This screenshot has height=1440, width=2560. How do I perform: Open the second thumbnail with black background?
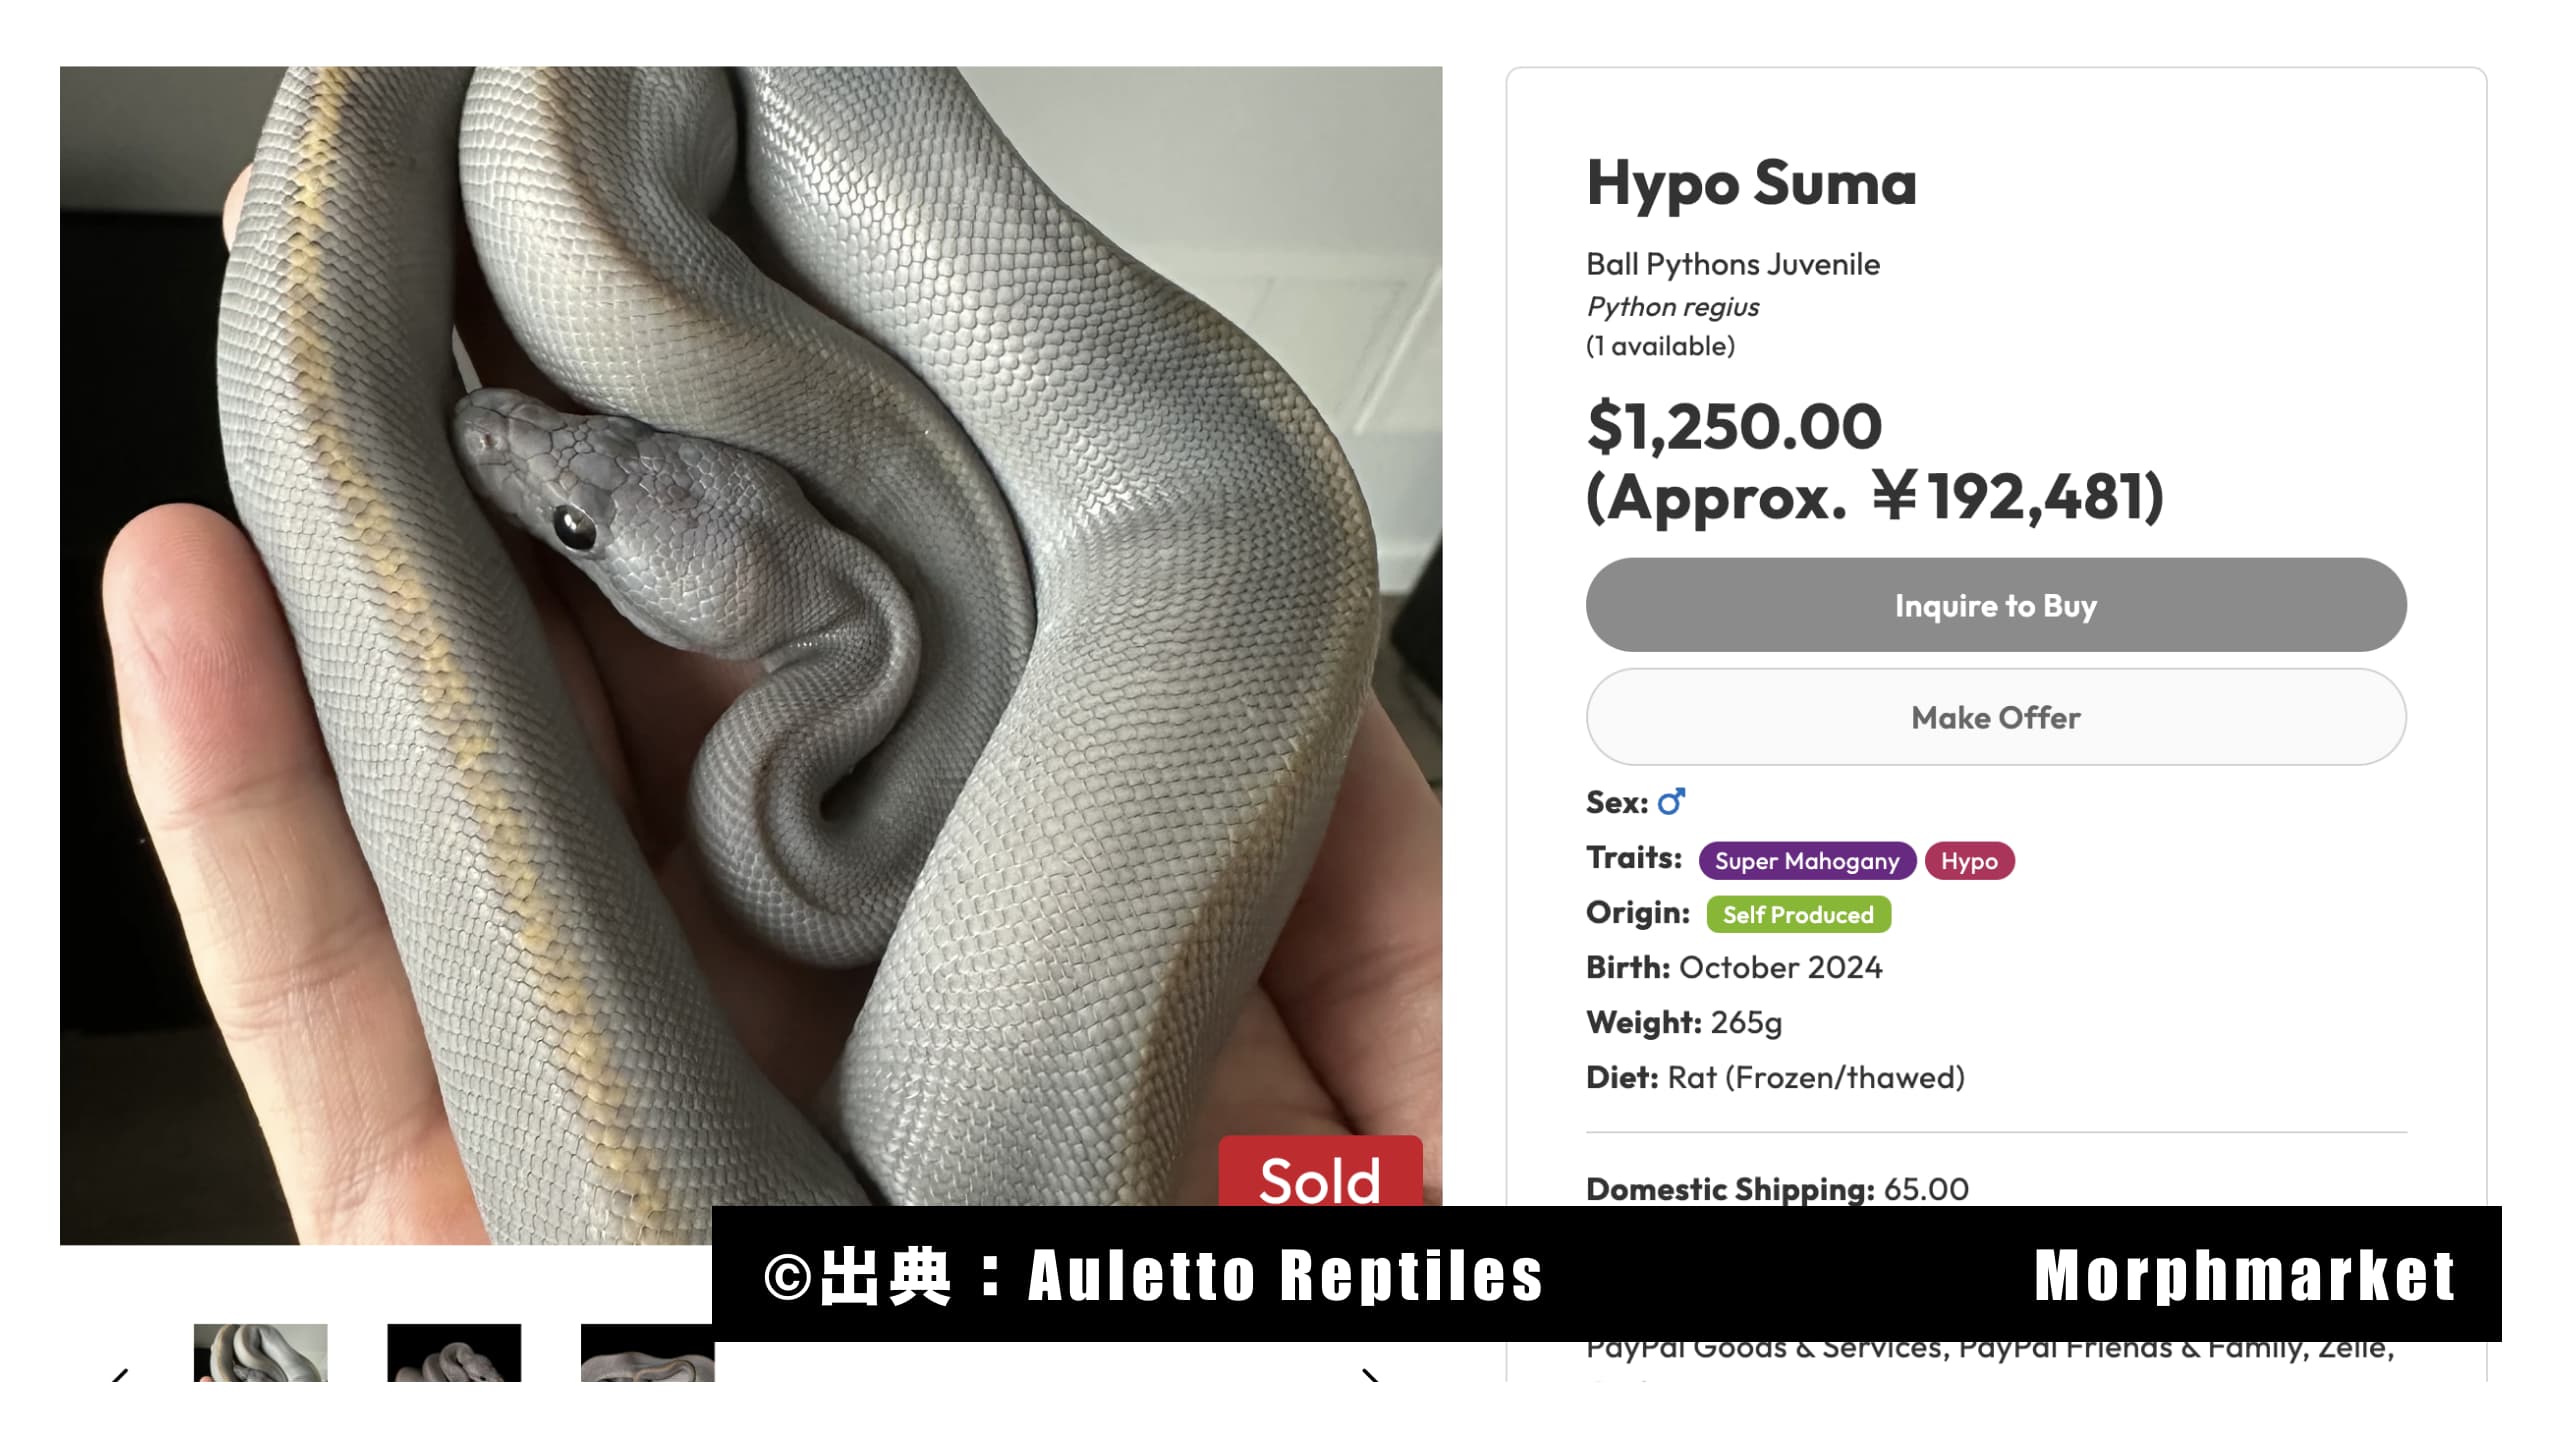pos(454,1352)
